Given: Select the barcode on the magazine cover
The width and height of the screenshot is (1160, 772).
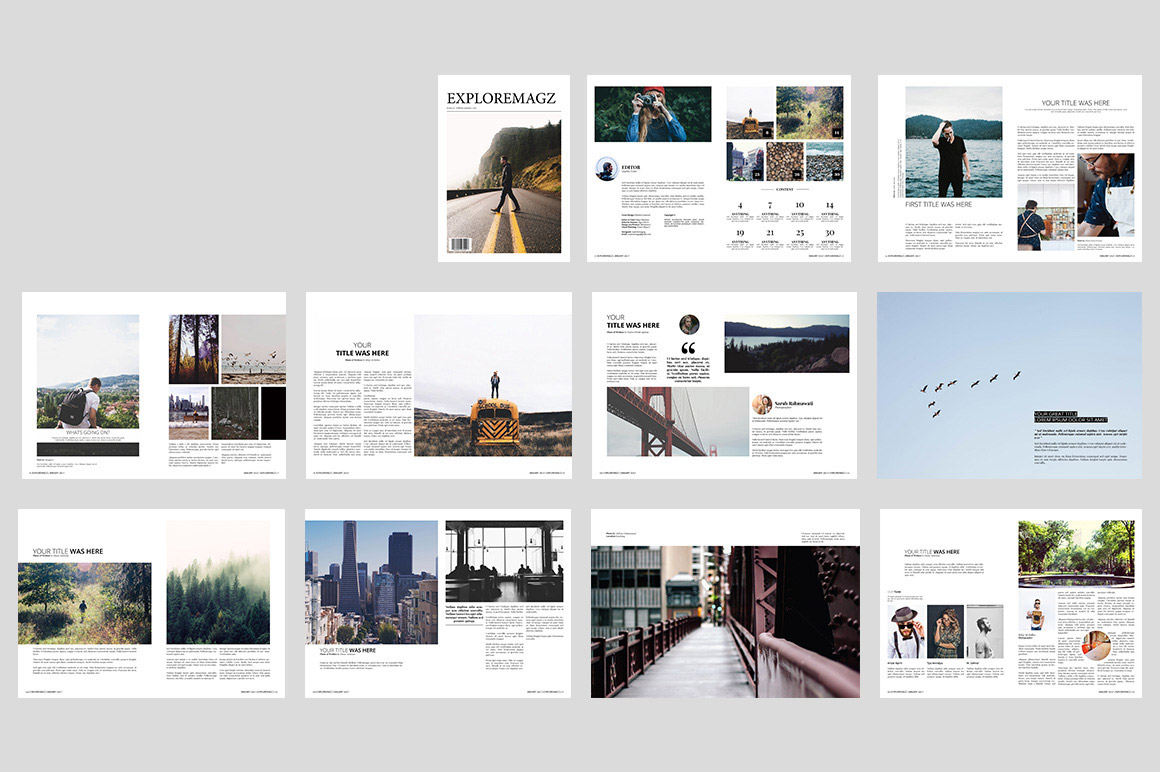Looking at the screenshot, I should pyautogui.click(x=460, y=245).
